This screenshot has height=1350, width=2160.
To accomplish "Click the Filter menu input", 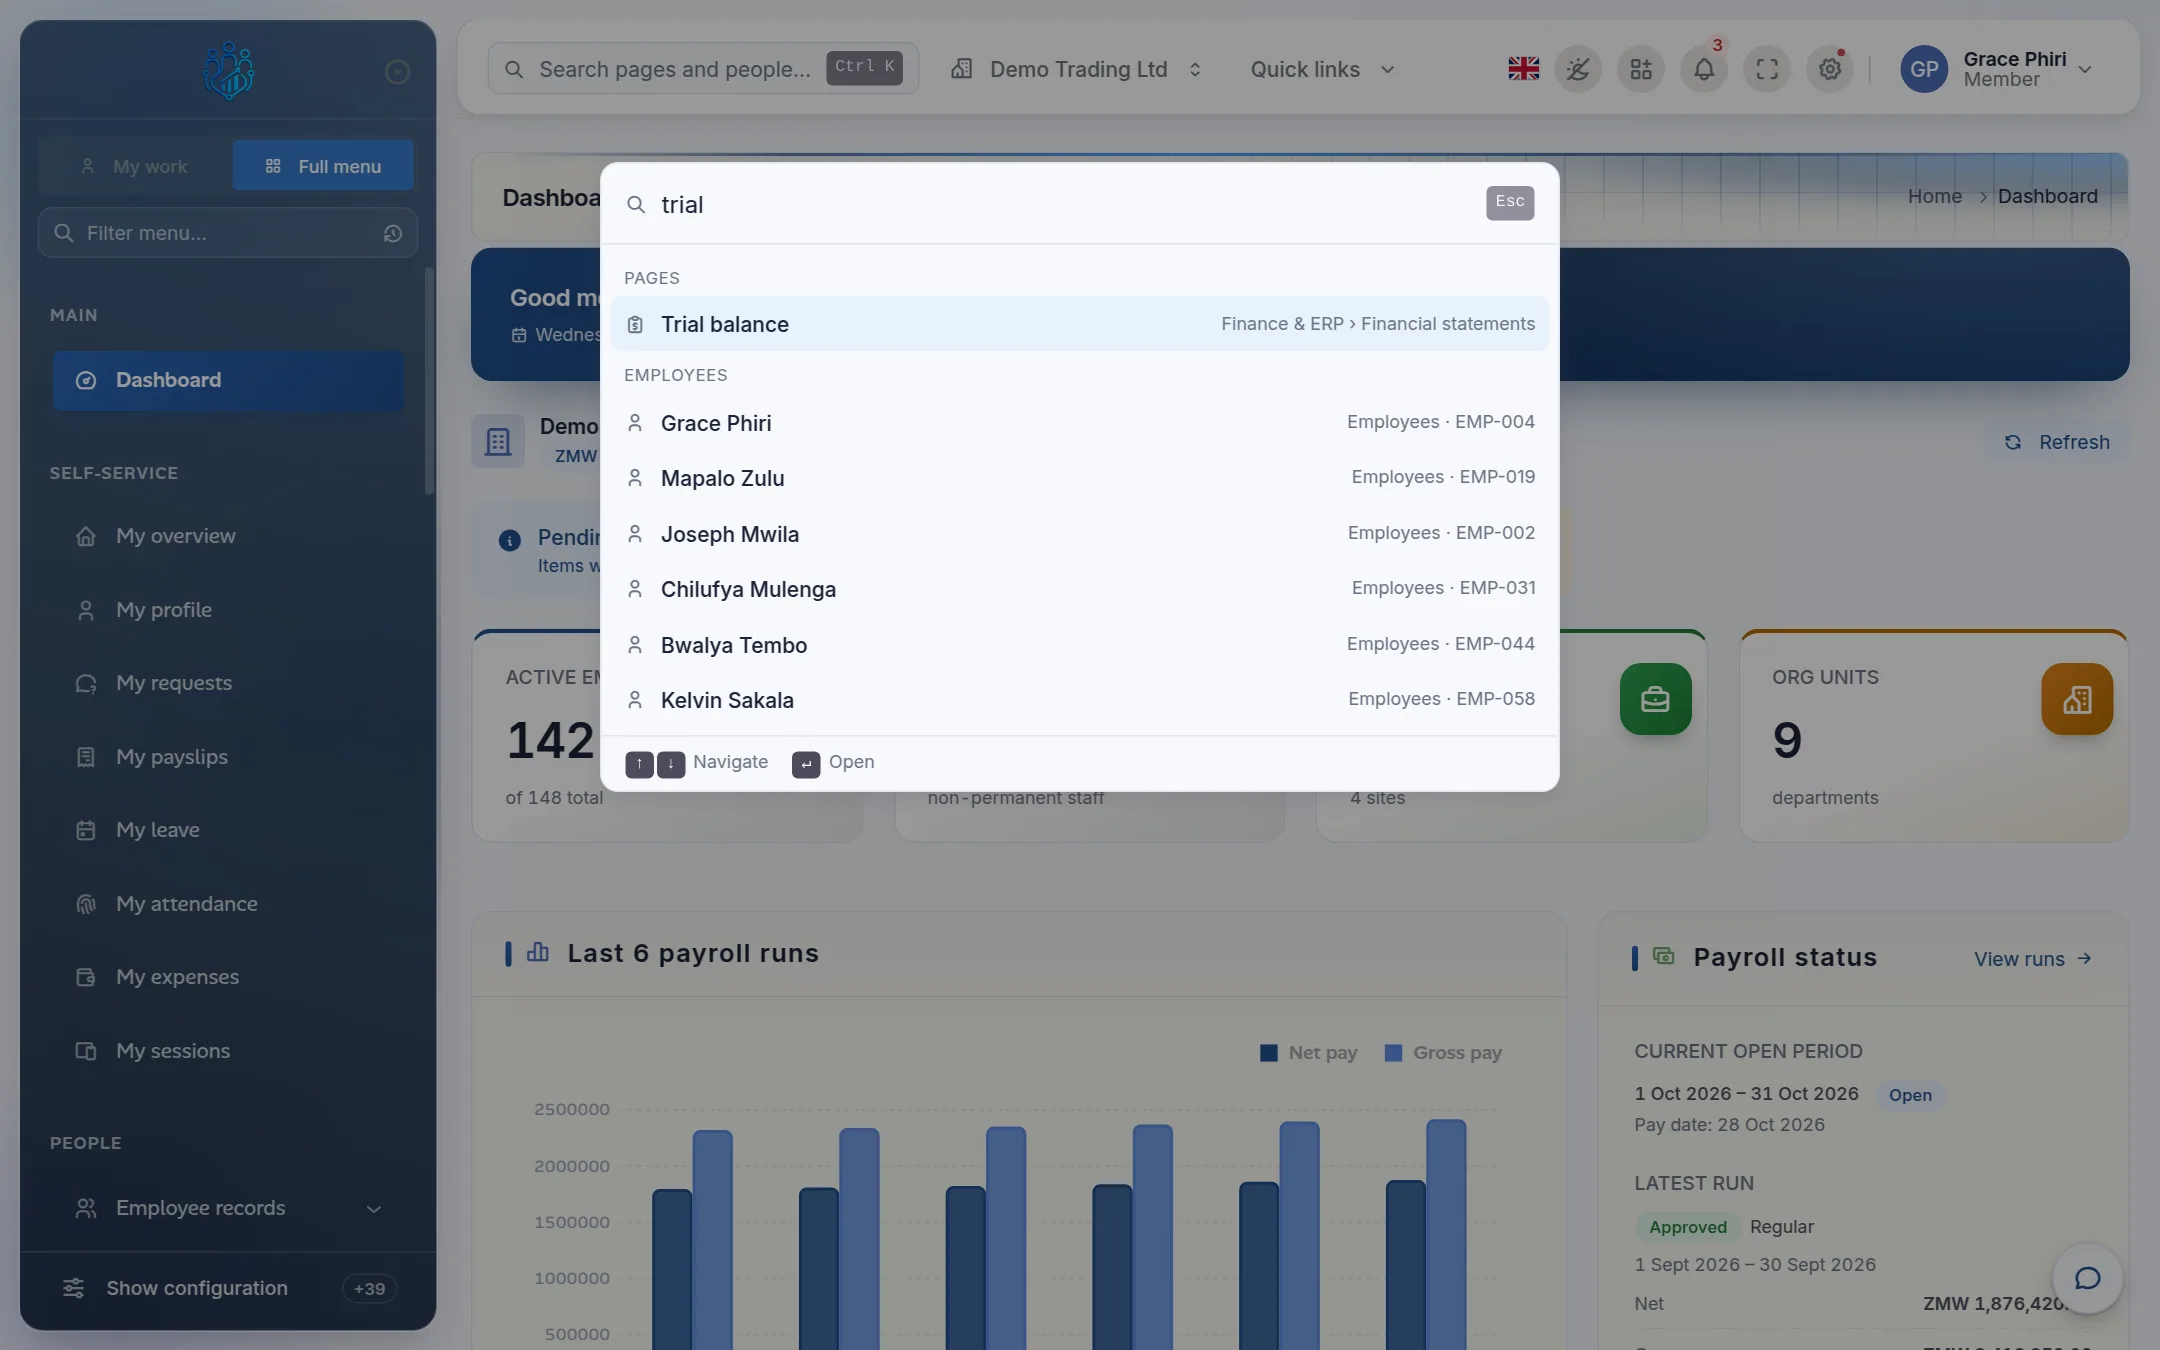I will coord(228,233).
